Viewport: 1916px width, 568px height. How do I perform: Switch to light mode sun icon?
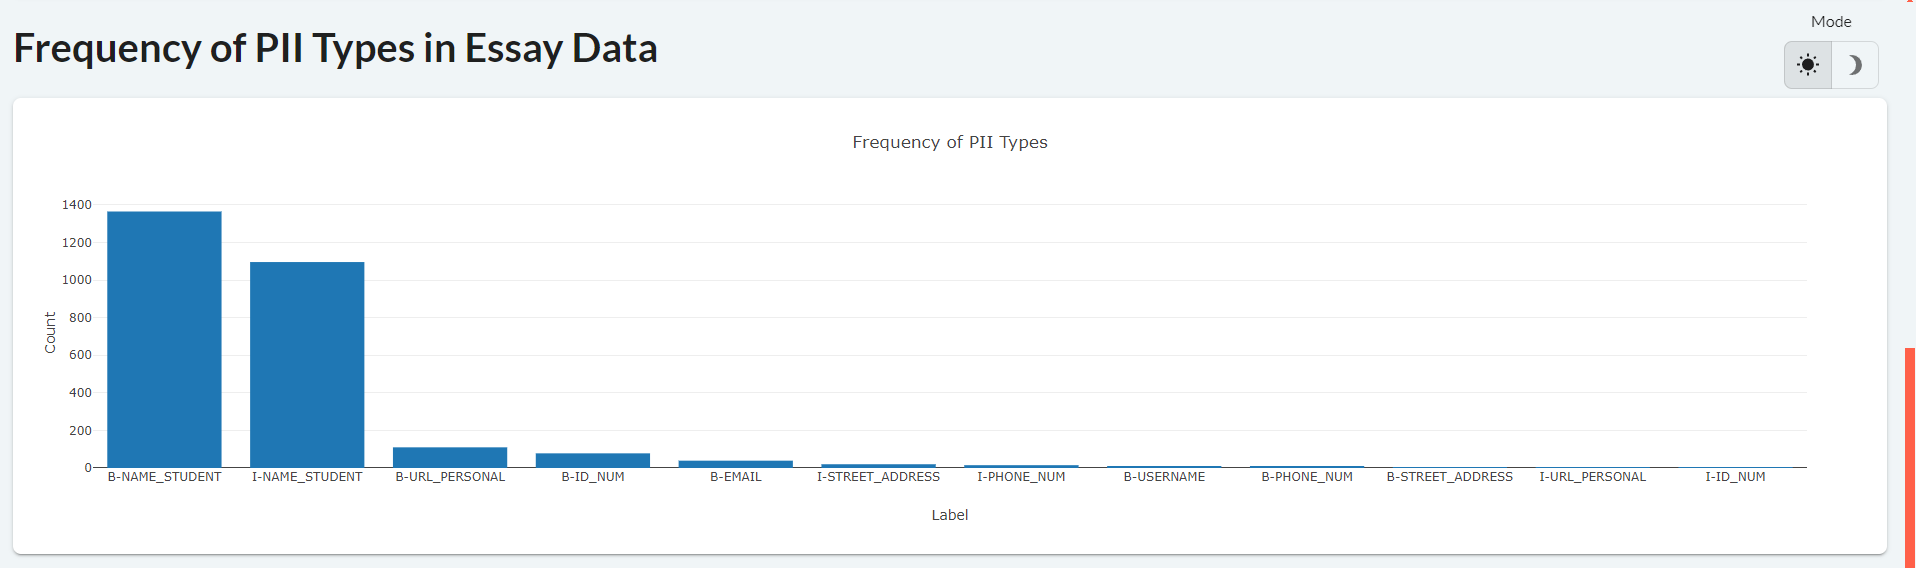pyautogui.click(x=1808, y=65)
